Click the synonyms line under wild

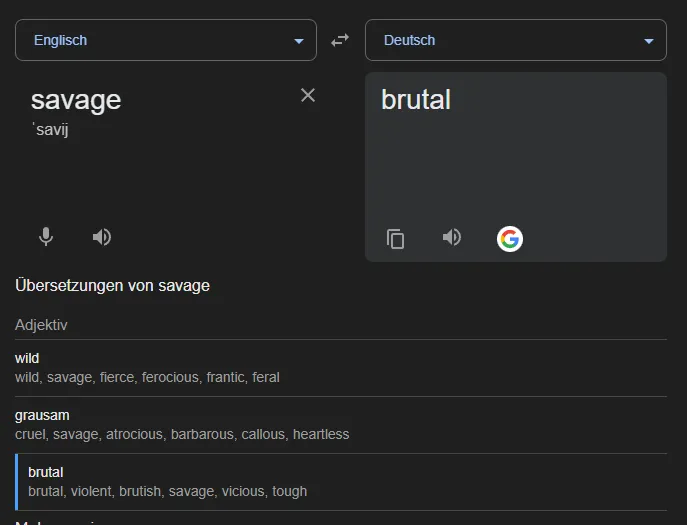point(147,377)
